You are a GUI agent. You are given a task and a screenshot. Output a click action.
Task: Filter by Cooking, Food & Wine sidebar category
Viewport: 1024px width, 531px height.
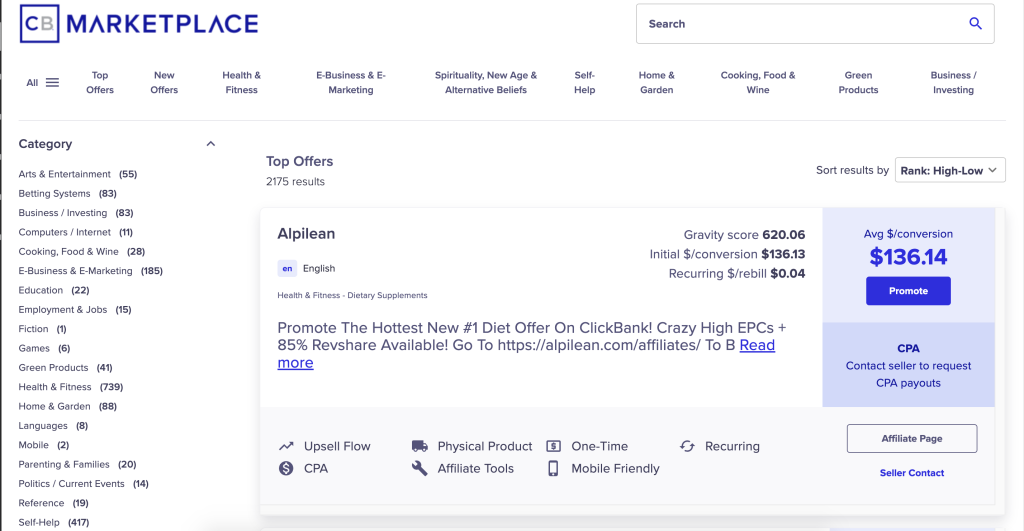point(82,251)
